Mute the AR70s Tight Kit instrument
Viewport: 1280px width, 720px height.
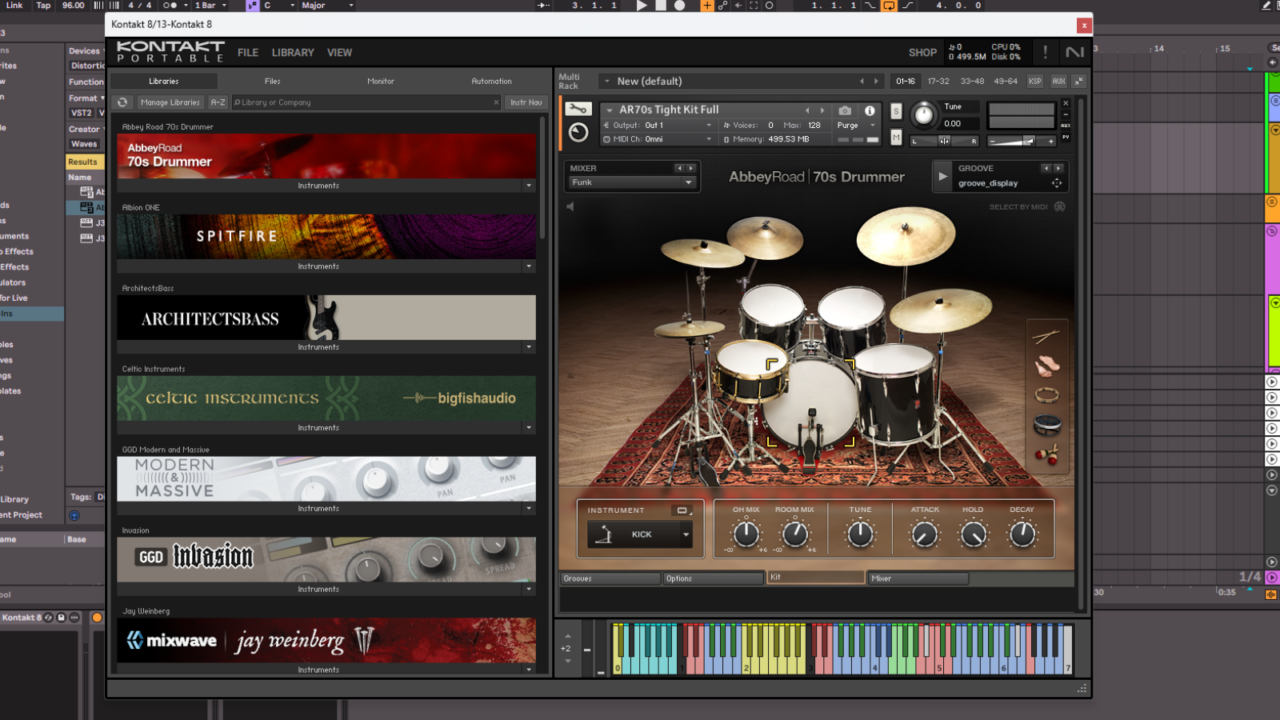896,137
